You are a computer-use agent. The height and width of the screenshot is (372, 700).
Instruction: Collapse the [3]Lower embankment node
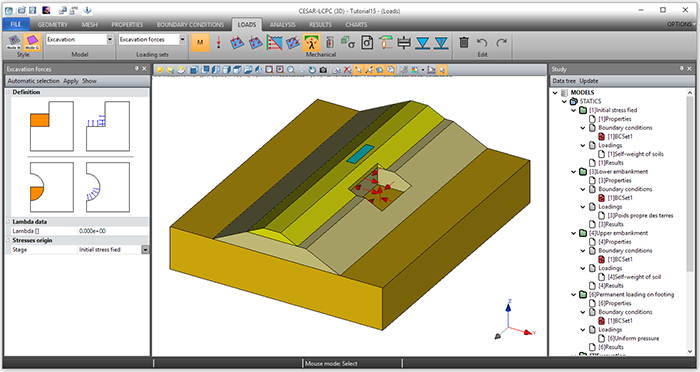[574, 171]
